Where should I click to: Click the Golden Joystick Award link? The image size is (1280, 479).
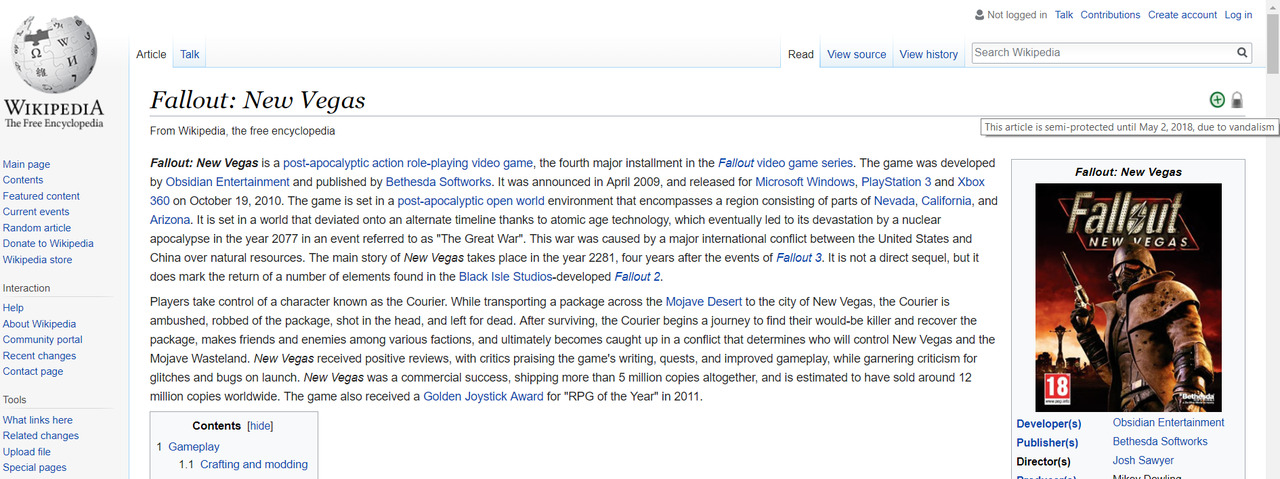click(483, 396)
